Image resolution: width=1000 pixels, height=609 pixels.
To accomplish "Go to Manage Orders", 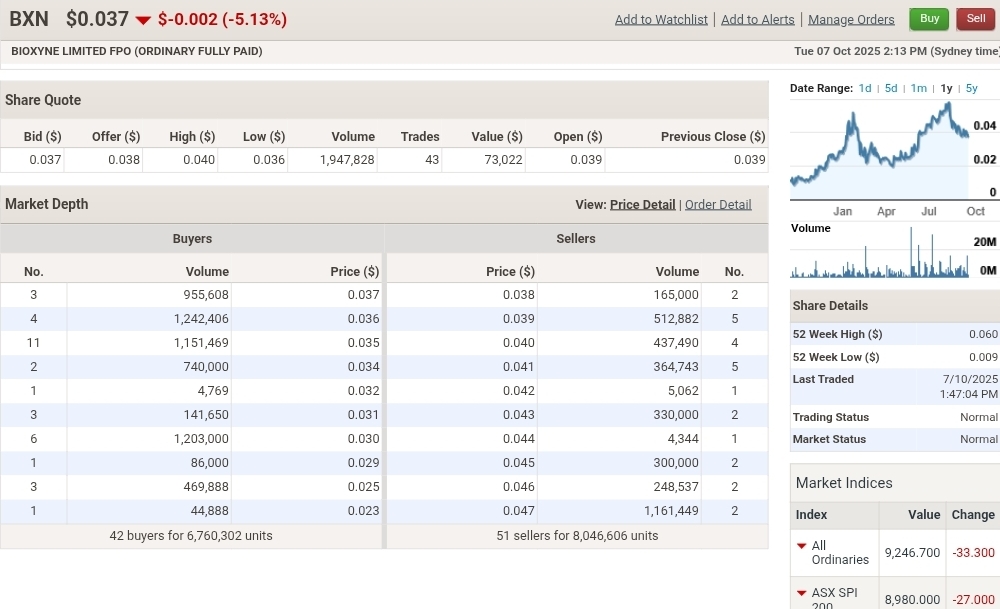I will [851, 20].
